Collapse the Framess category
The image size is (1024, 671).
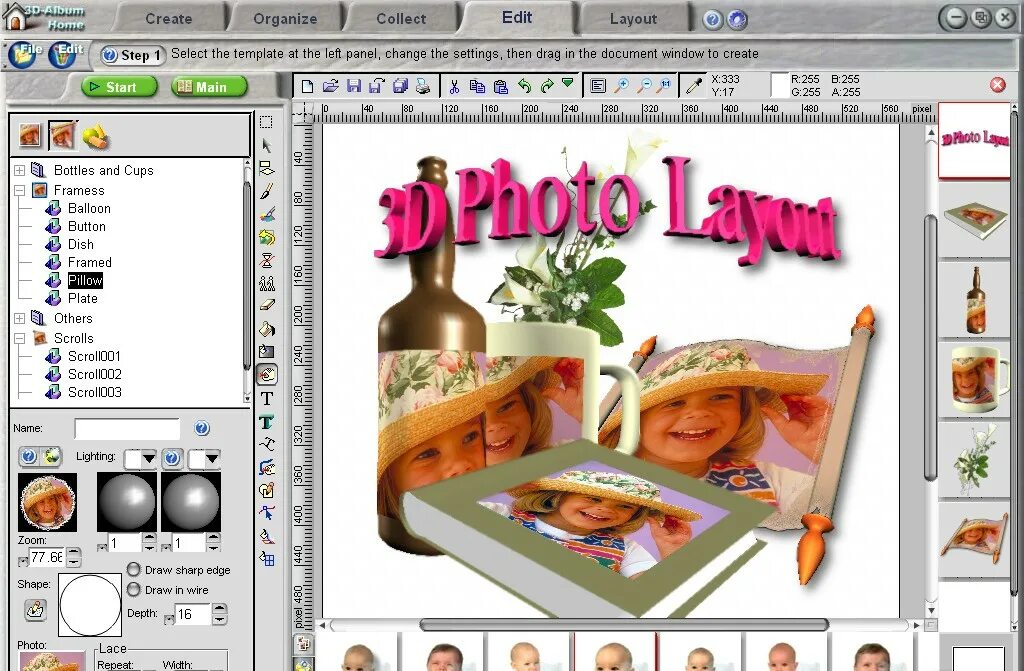point(20,190)
